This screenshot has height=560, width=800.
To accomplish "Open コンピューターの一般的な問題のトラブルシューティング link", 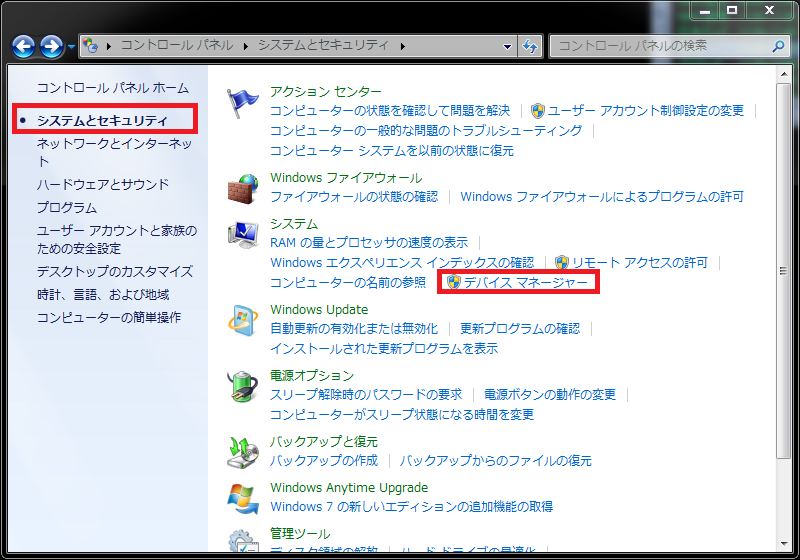I will point(426,131).
